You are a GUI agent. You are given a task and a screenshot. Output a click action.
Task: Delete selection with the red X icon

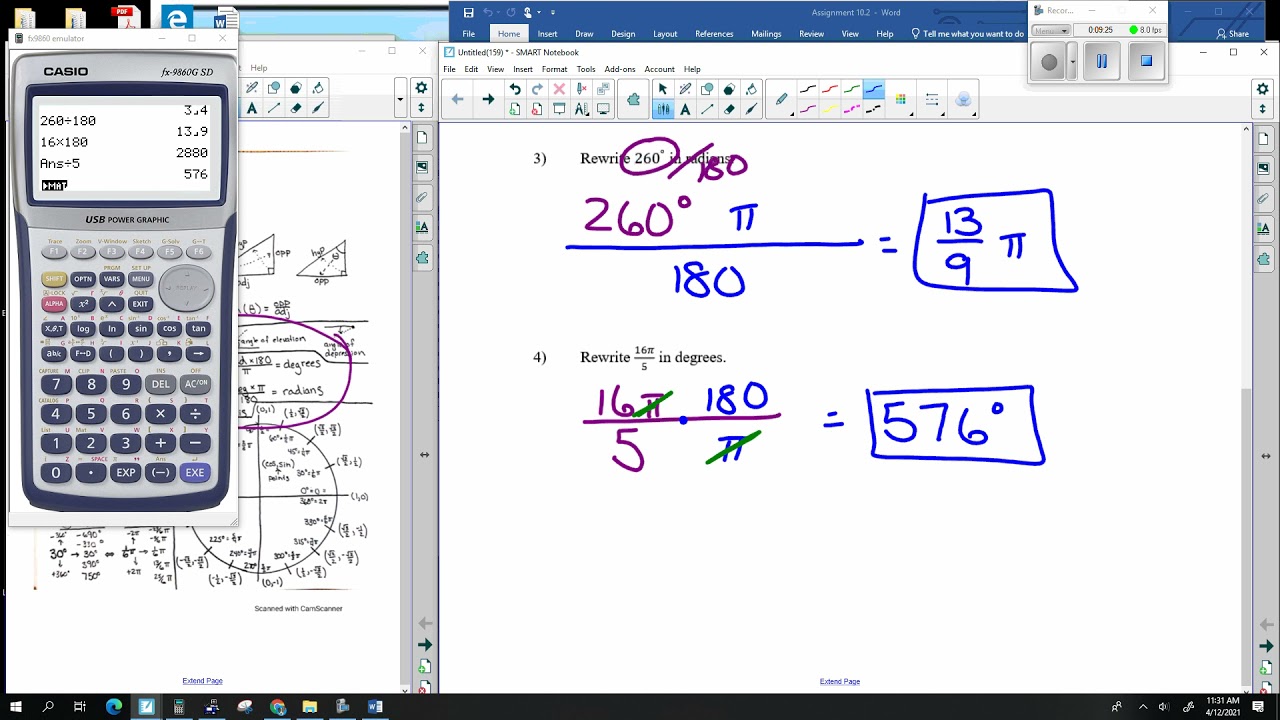tap(559, 89)
